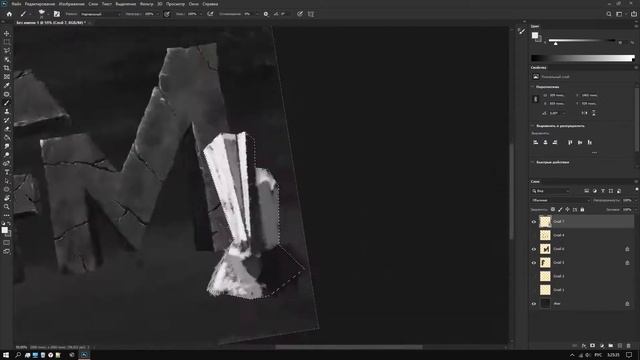The height and width of the screenshot is (360, 640).
Task: Select the Horizontal Type tool
Action: click(7, 172)
